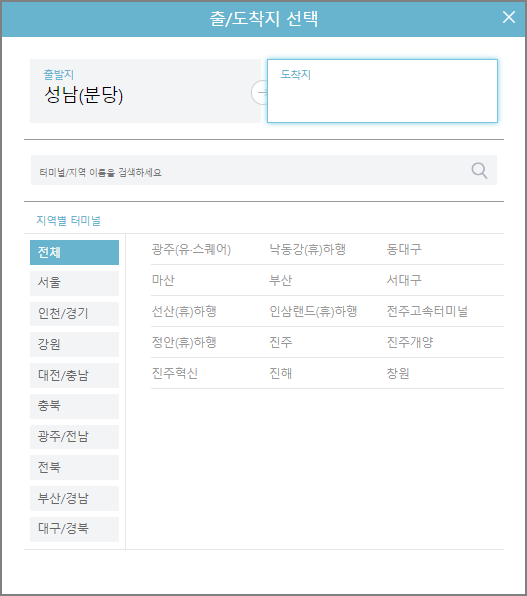Select the 출발지 성남(분당) field
Viewport: 527px width, 596px height.
tap(145, 91)
